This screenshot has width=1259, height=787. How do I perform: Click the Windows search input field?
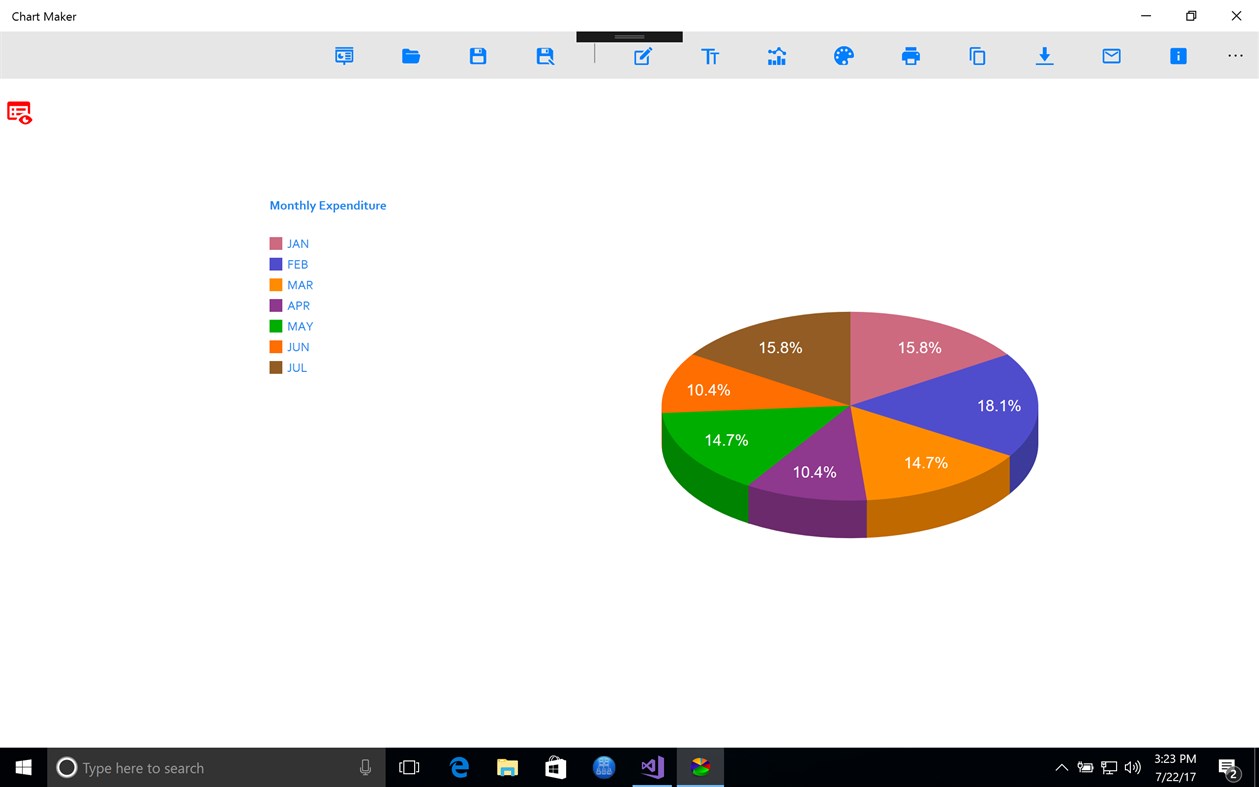pos(200,767)
